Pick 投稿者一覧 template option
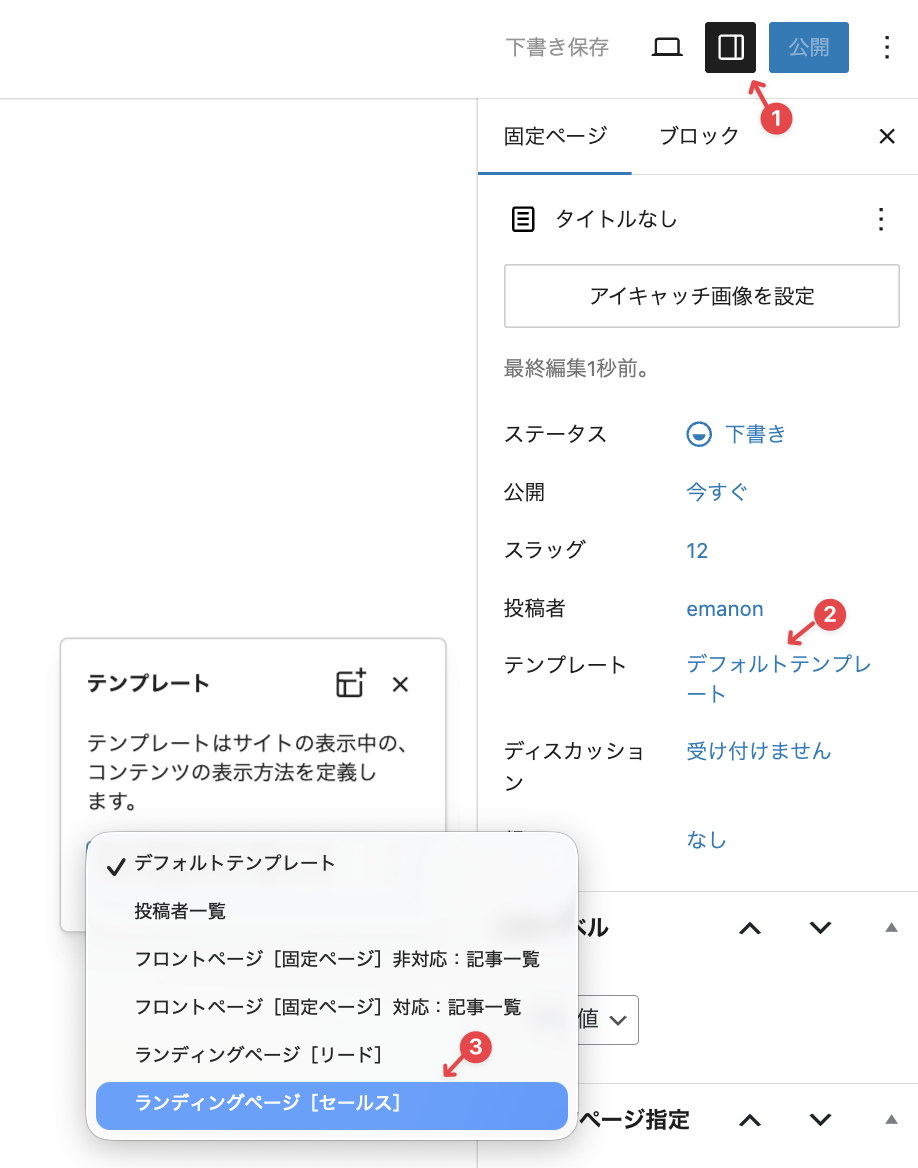The width and height of the screenshot is (918, 1168). tap(180, 911)
